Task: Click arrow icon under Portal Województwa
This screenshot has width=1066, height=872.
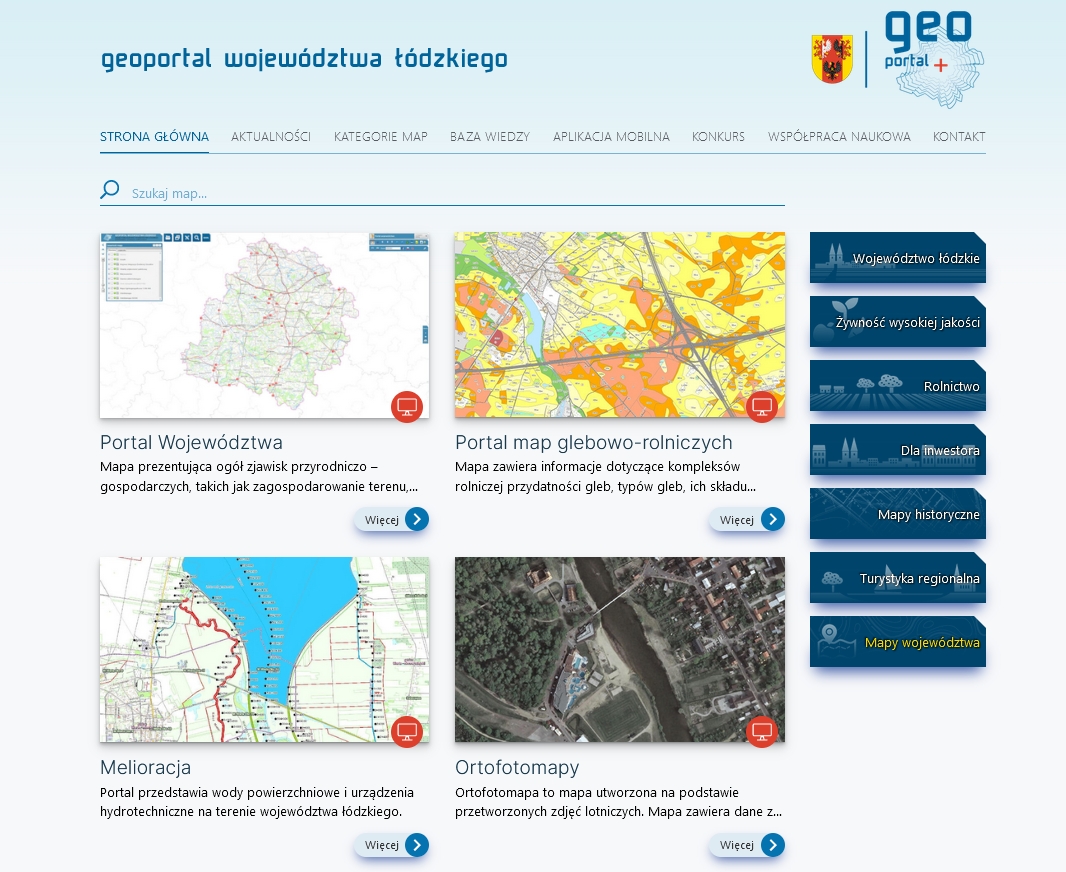Action: point(416,519)
